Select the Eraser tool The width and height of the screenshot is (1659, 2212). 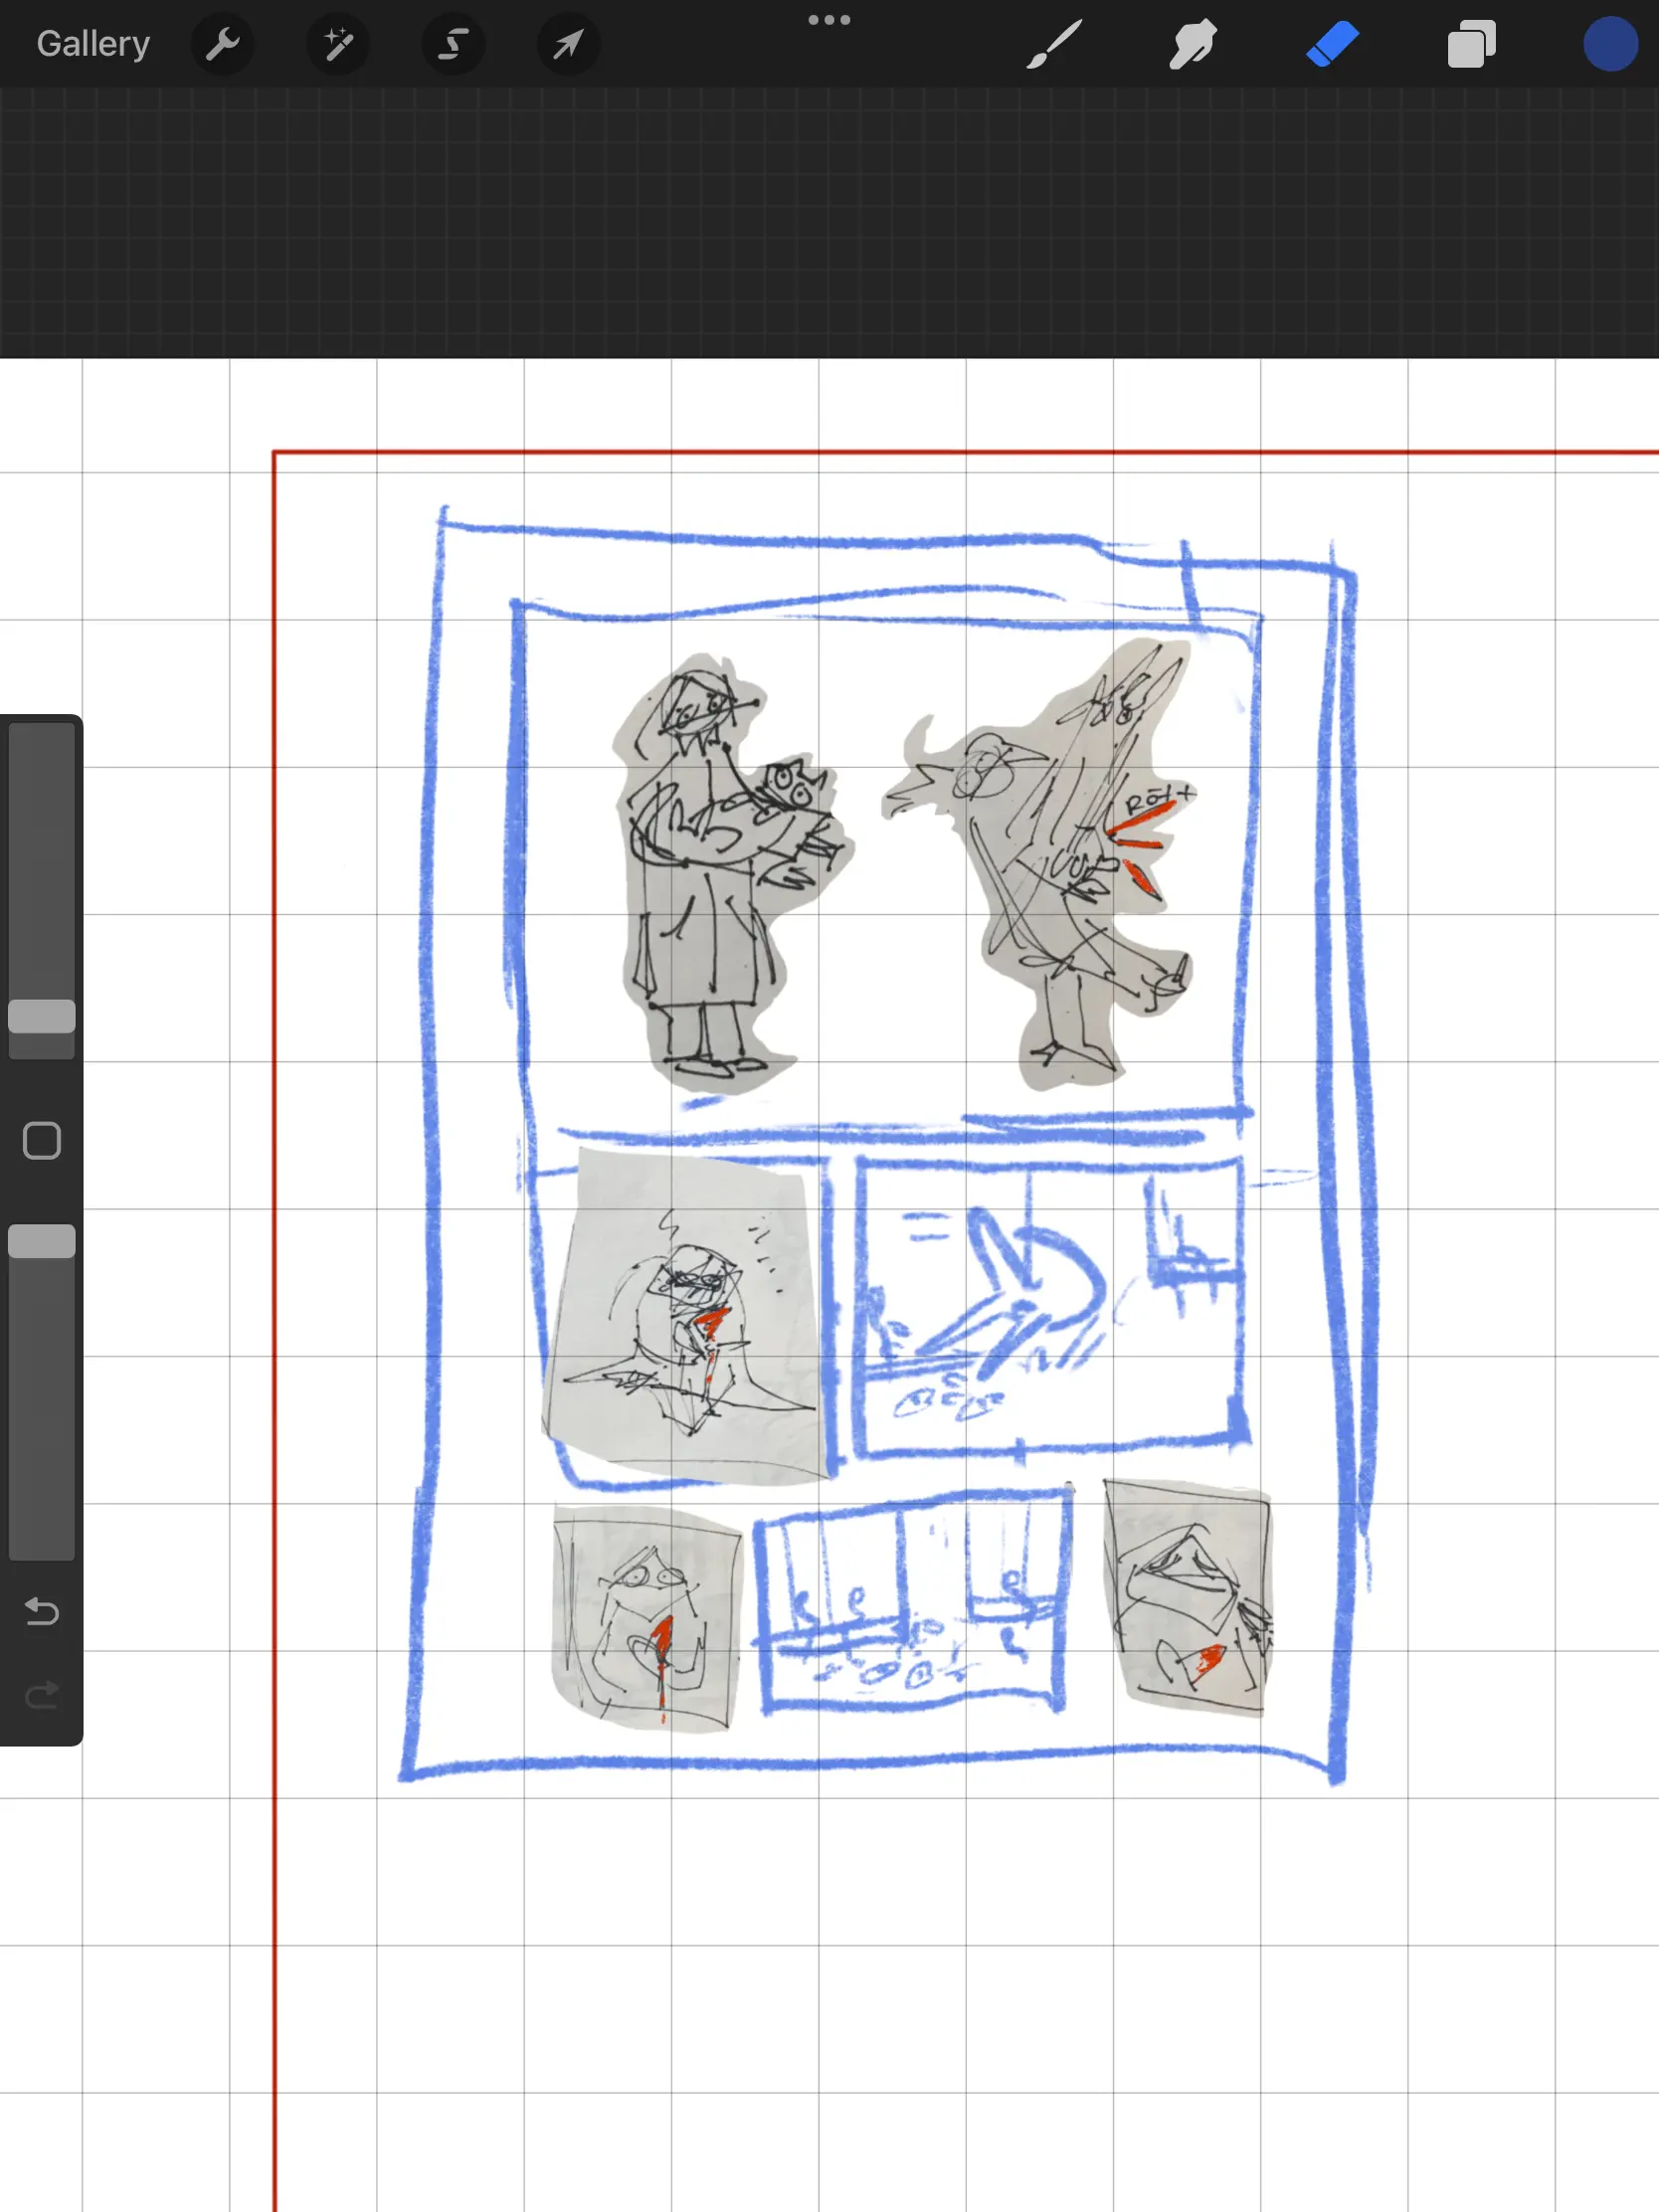coord(1332,44)
